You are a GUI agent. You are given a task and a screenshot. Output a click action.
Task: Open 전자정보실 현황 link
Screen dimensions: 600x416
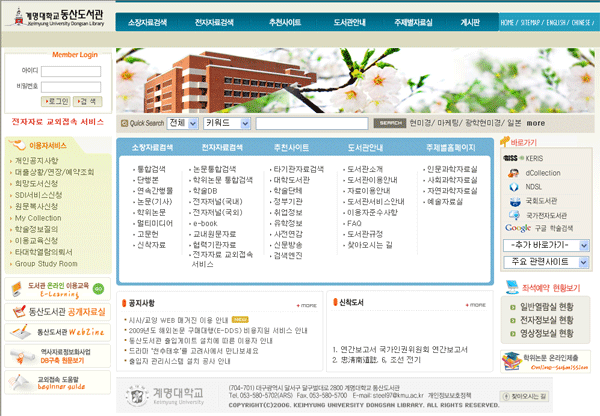click(x=546, y=320)
